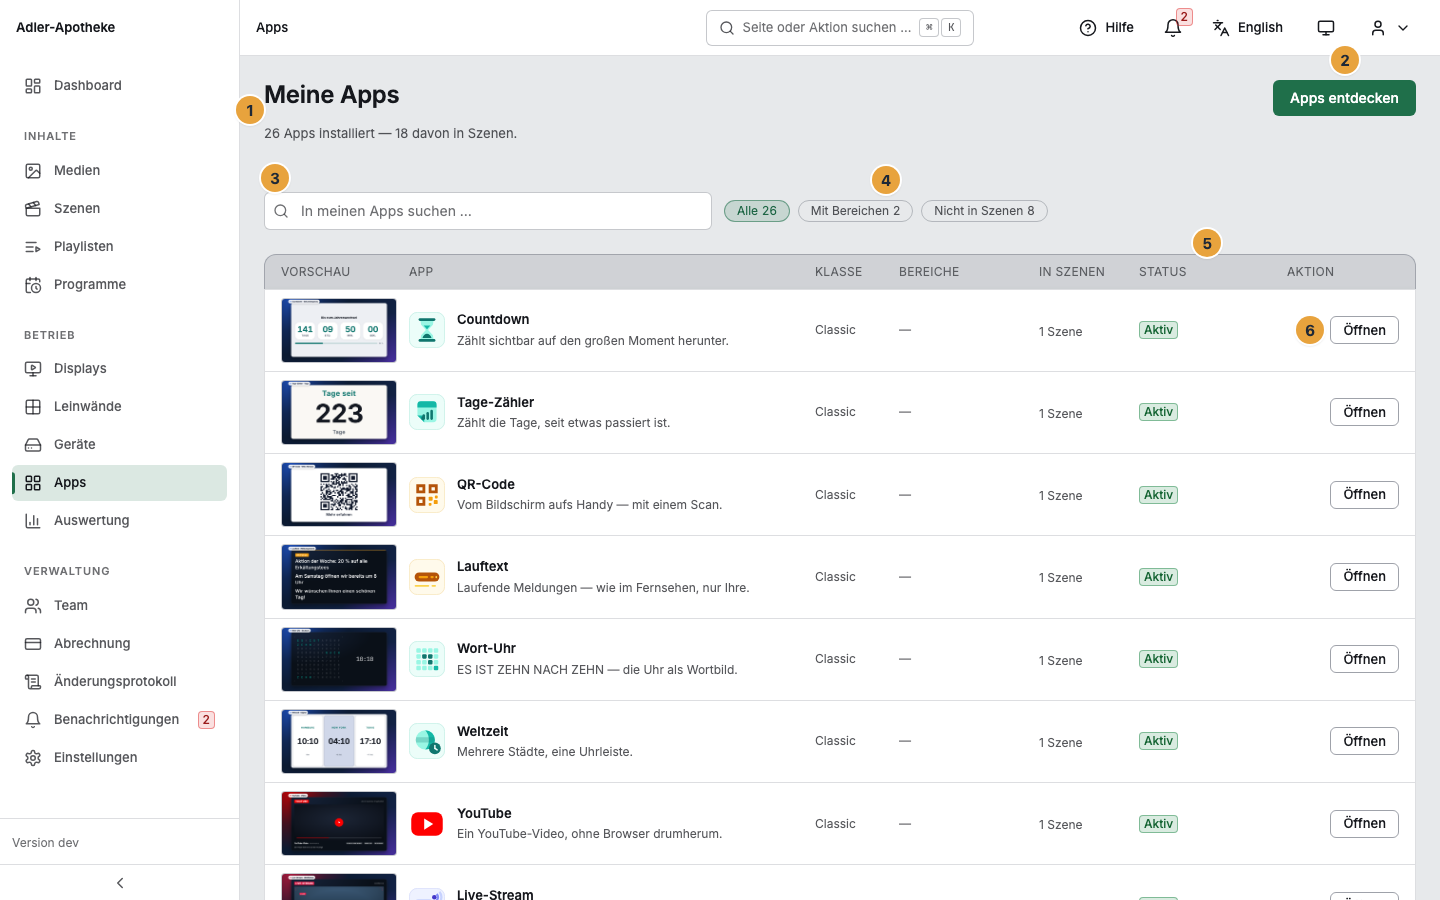The image size is (1440, 900).
Task: Open the Änderungsprotokoll page
Action: [x=119, y=682]
